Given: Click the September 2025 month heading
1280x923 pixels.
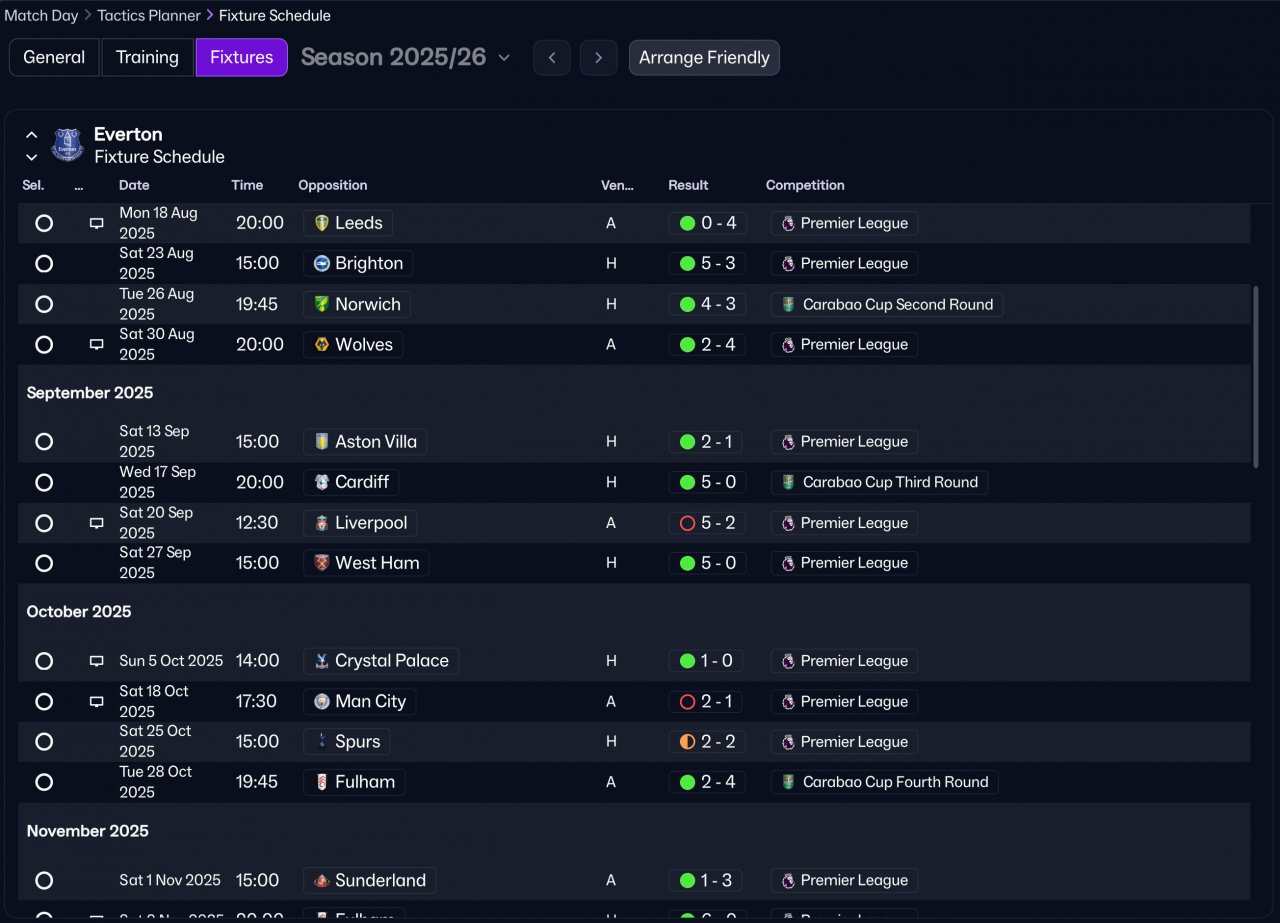Looking at the screenshot, I should (90, 393).
